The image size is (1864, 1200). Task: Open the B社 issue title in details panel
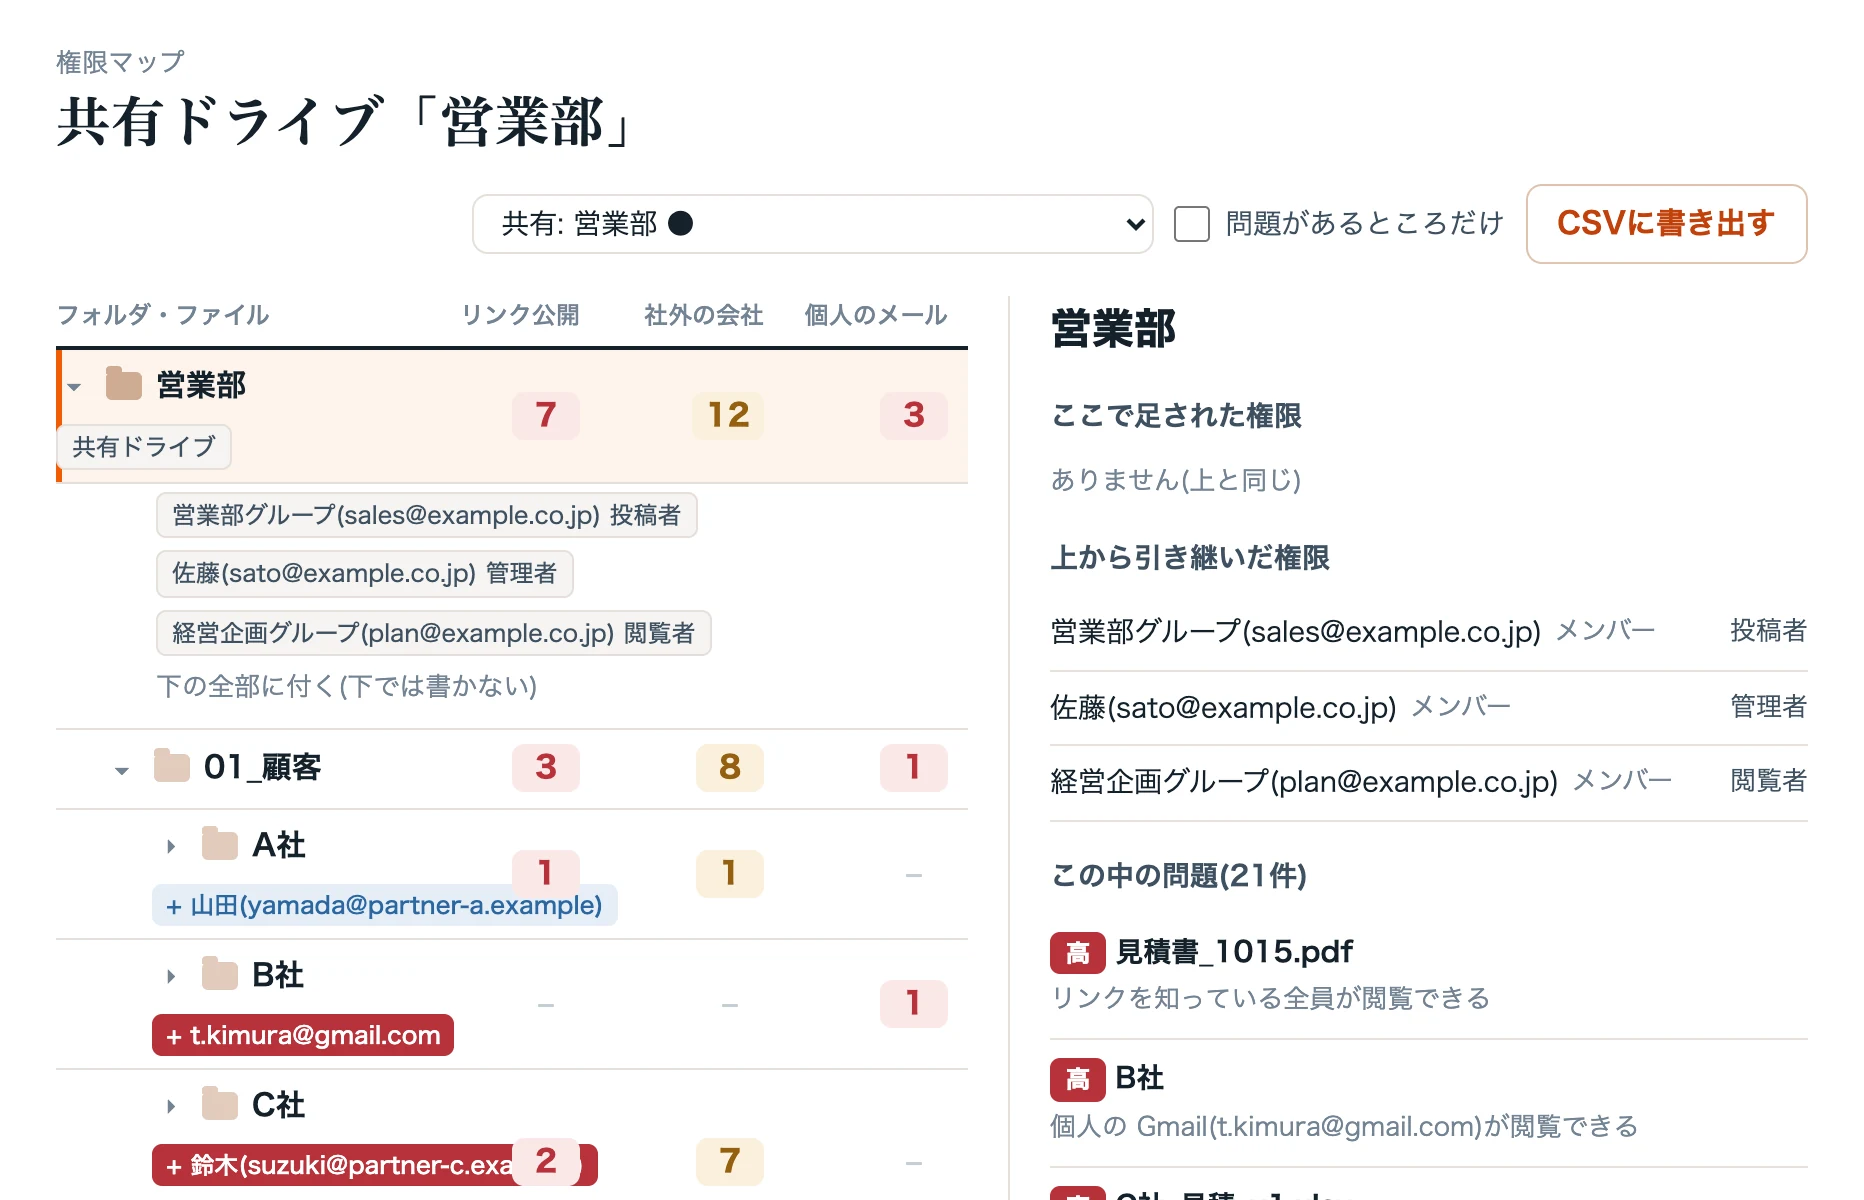1139,1078
